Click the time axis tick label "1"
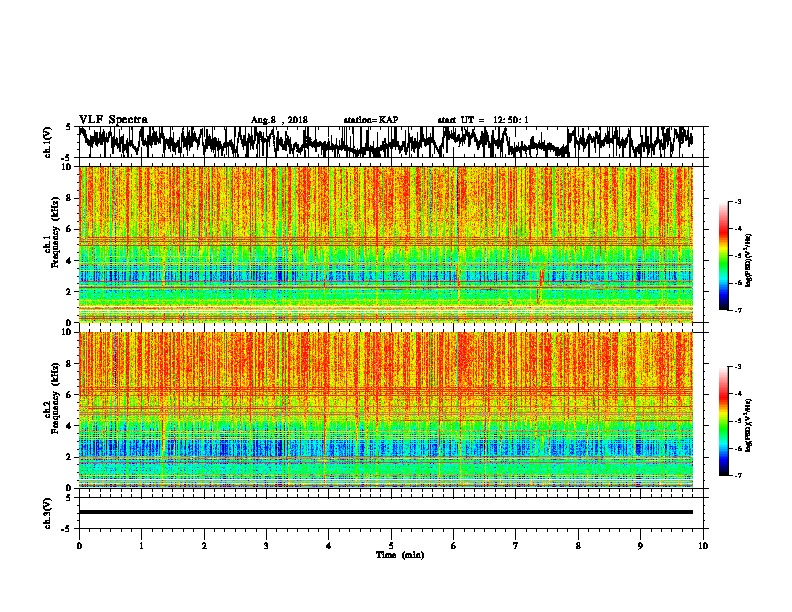This screenshot has height=612, width=792. [x=141, y=546]
